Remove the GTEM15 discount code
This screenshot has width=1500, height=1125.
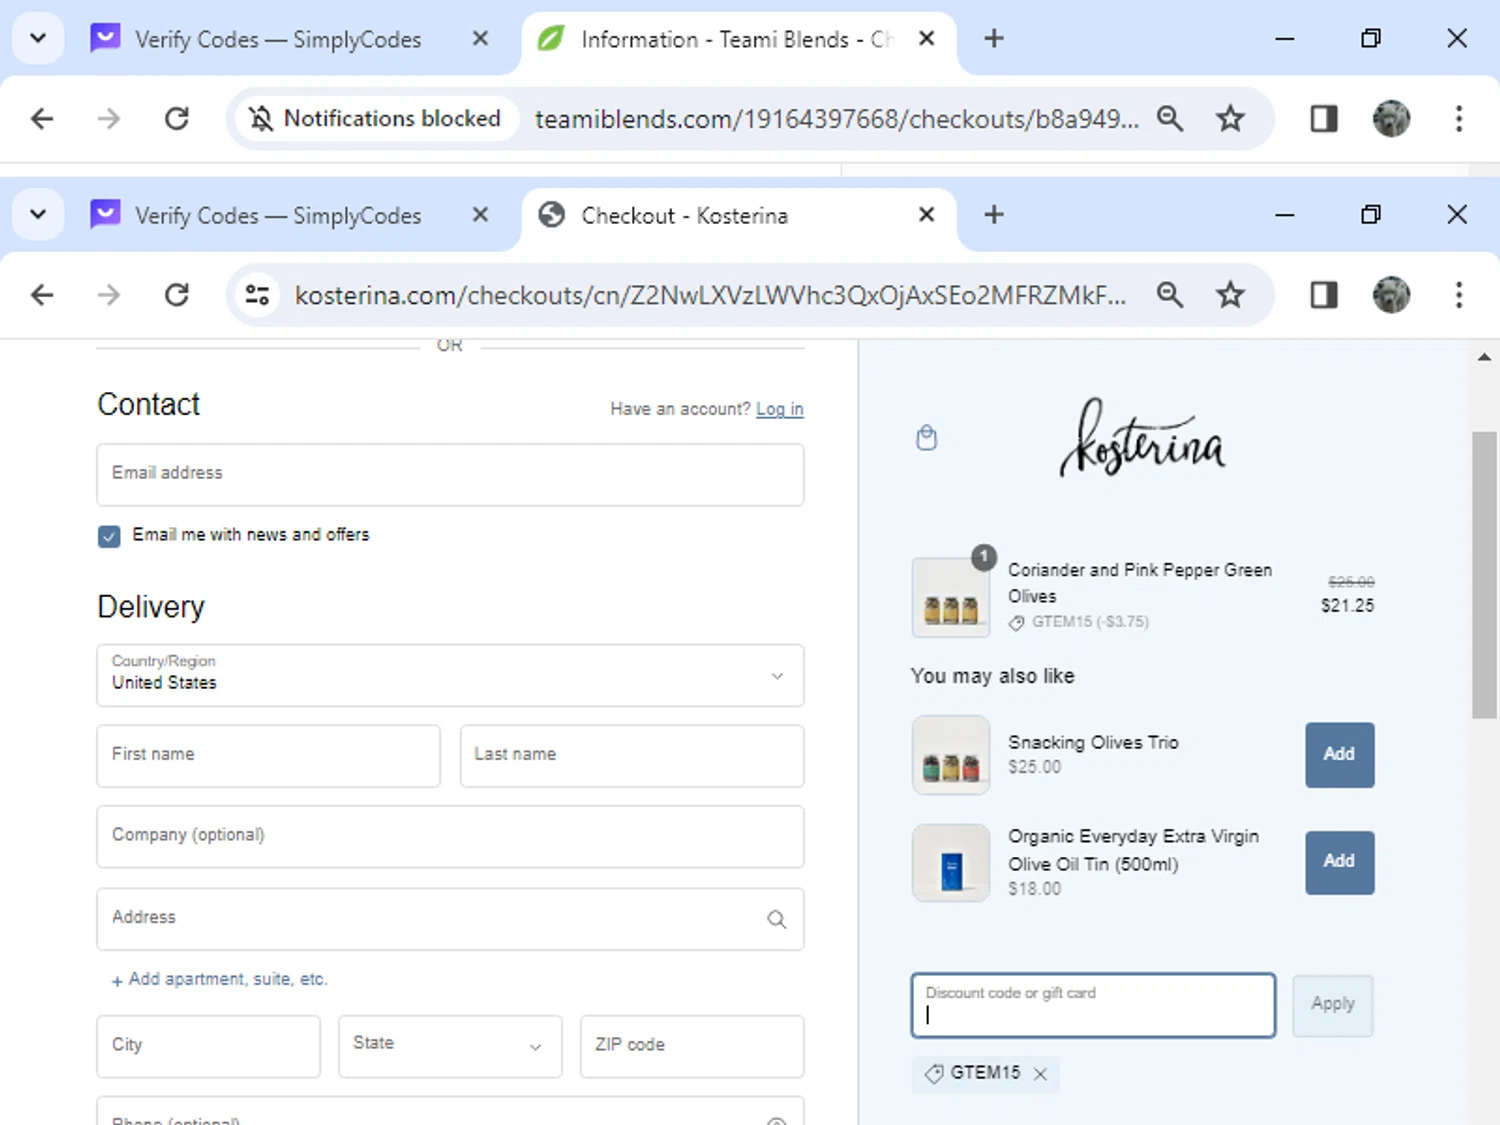click(1040, 1074)
